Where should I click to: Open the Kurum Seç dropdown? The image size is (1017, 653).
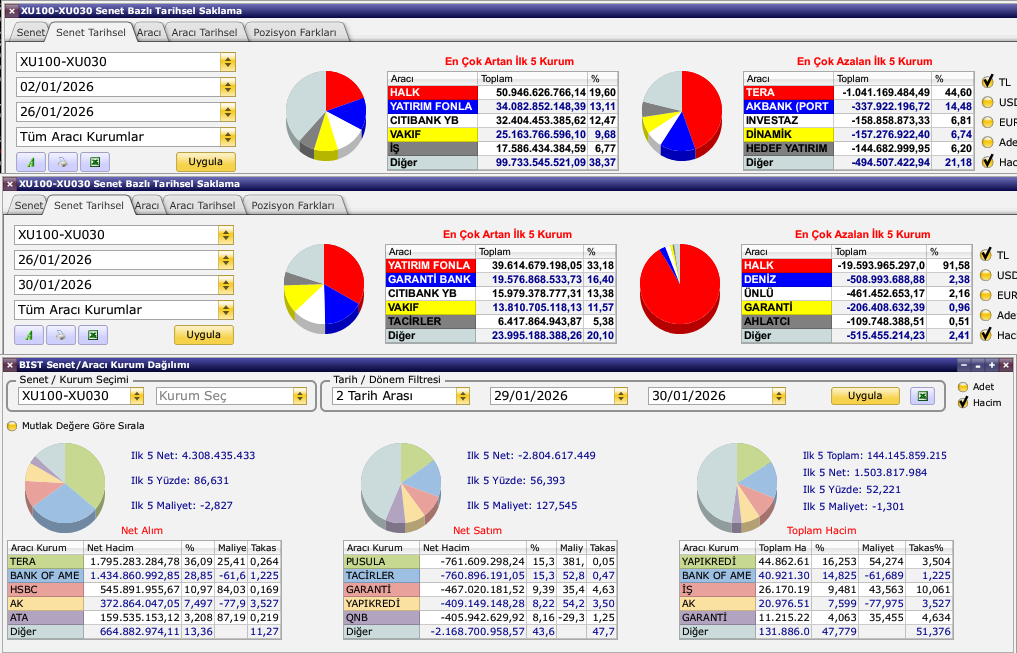[x=299, y=396]
